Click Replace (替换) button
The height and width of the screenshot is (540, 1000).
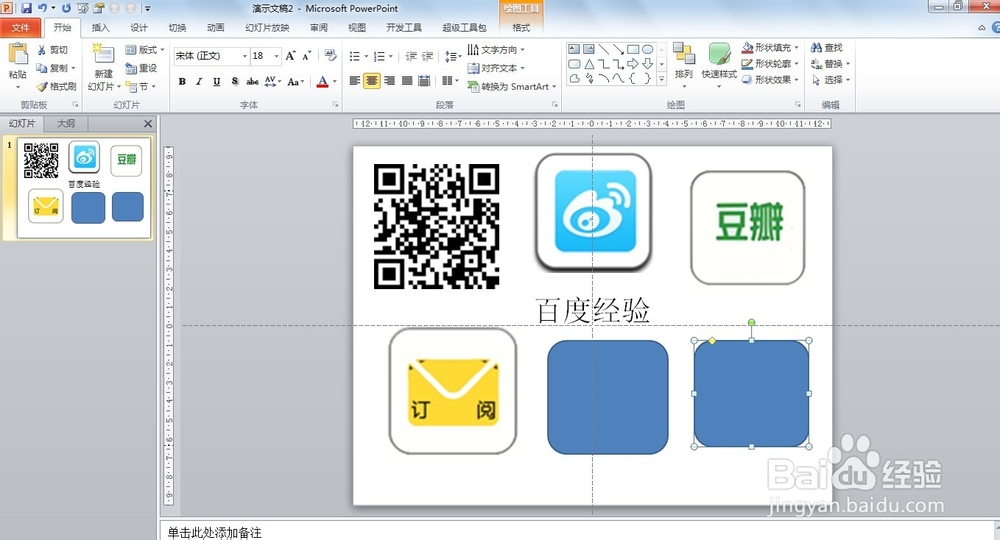pos(829,64)
